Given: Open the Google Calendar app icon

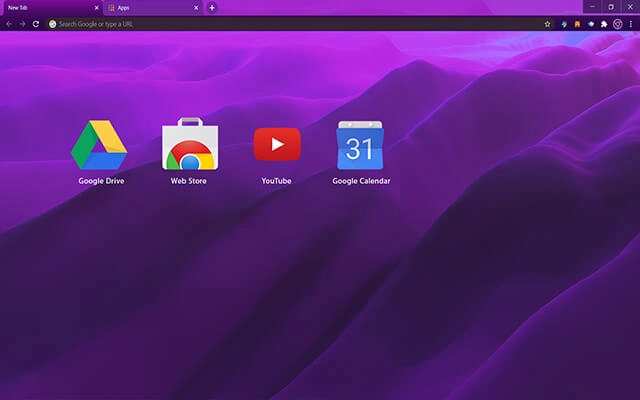Looking at the screenshot, I should point(360,145).
